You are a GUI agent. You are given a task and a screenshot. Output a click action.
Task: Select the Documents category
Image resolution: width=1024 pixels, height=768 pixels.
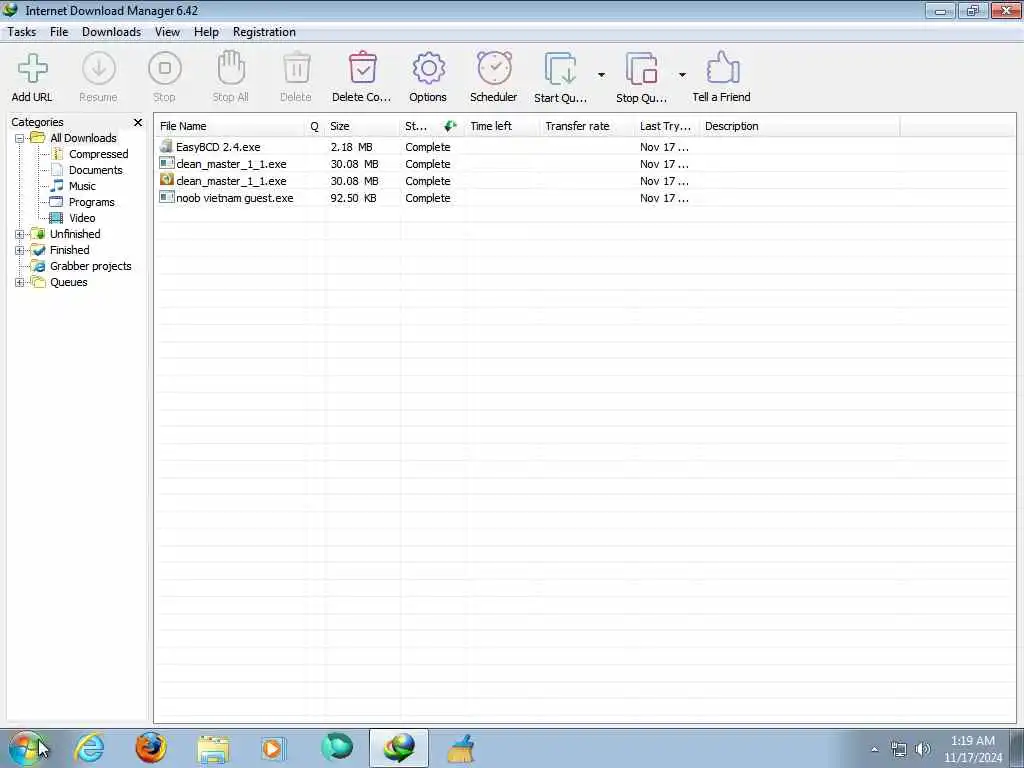(x=96, y=170)
